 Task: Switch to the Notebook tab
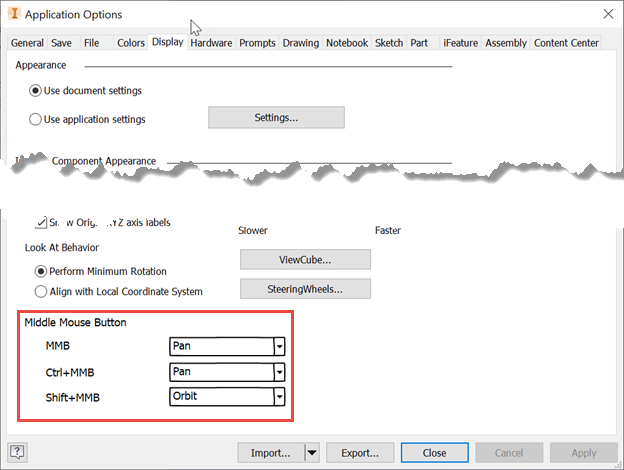347,43
